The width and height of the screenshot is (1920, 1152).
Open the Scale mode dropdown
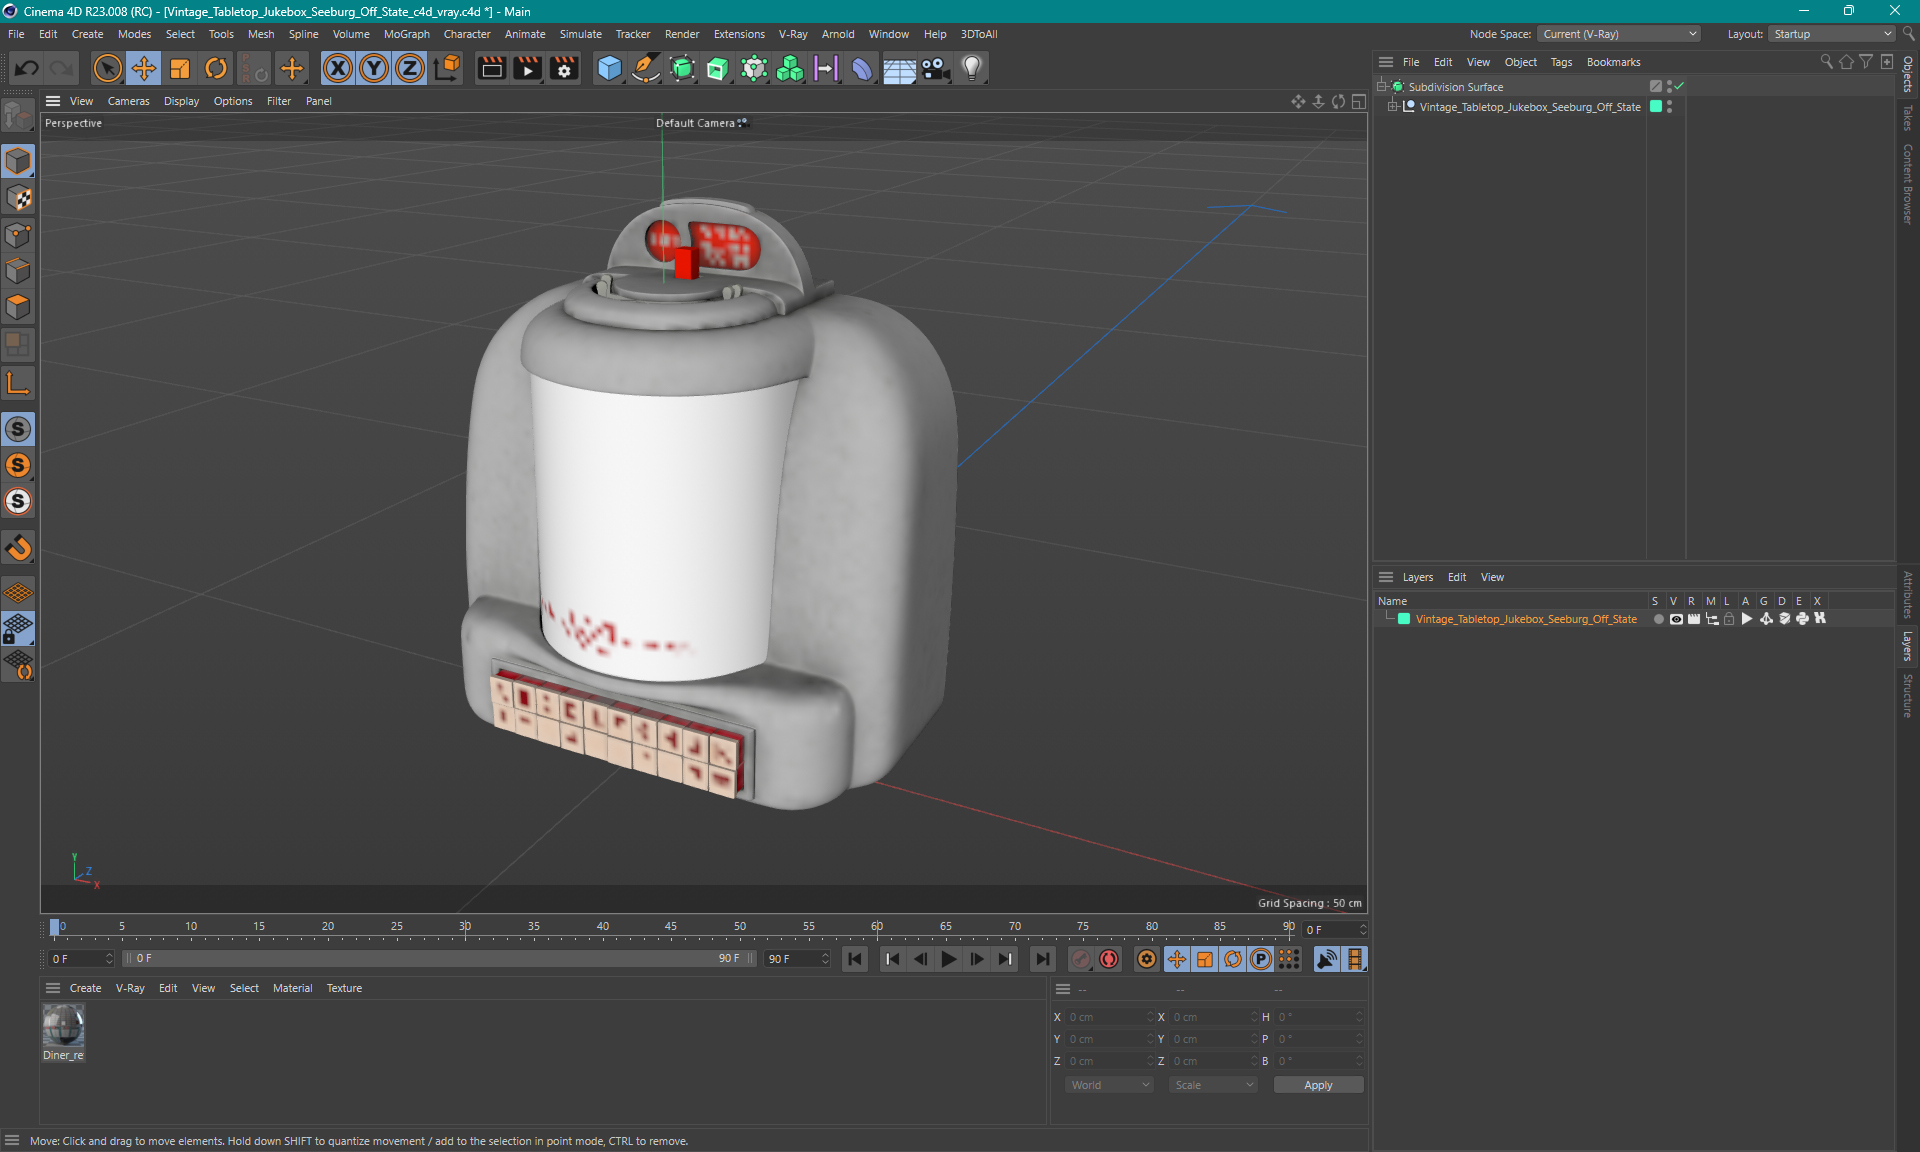coord(1213,1085)
